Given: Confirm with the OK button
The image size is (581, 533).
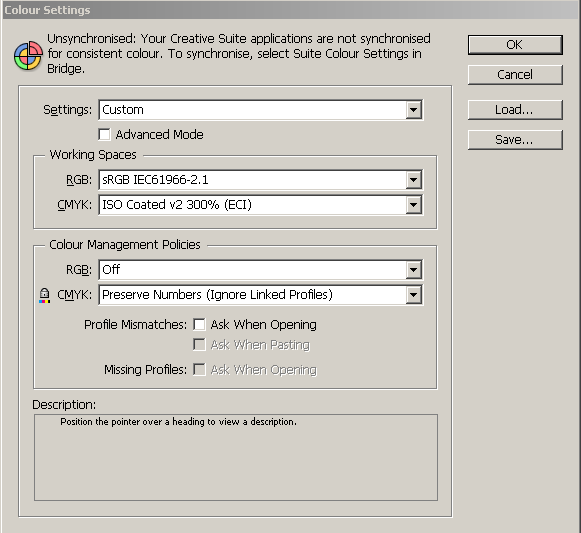Looking at the screenshot, I should coord(515,45).
